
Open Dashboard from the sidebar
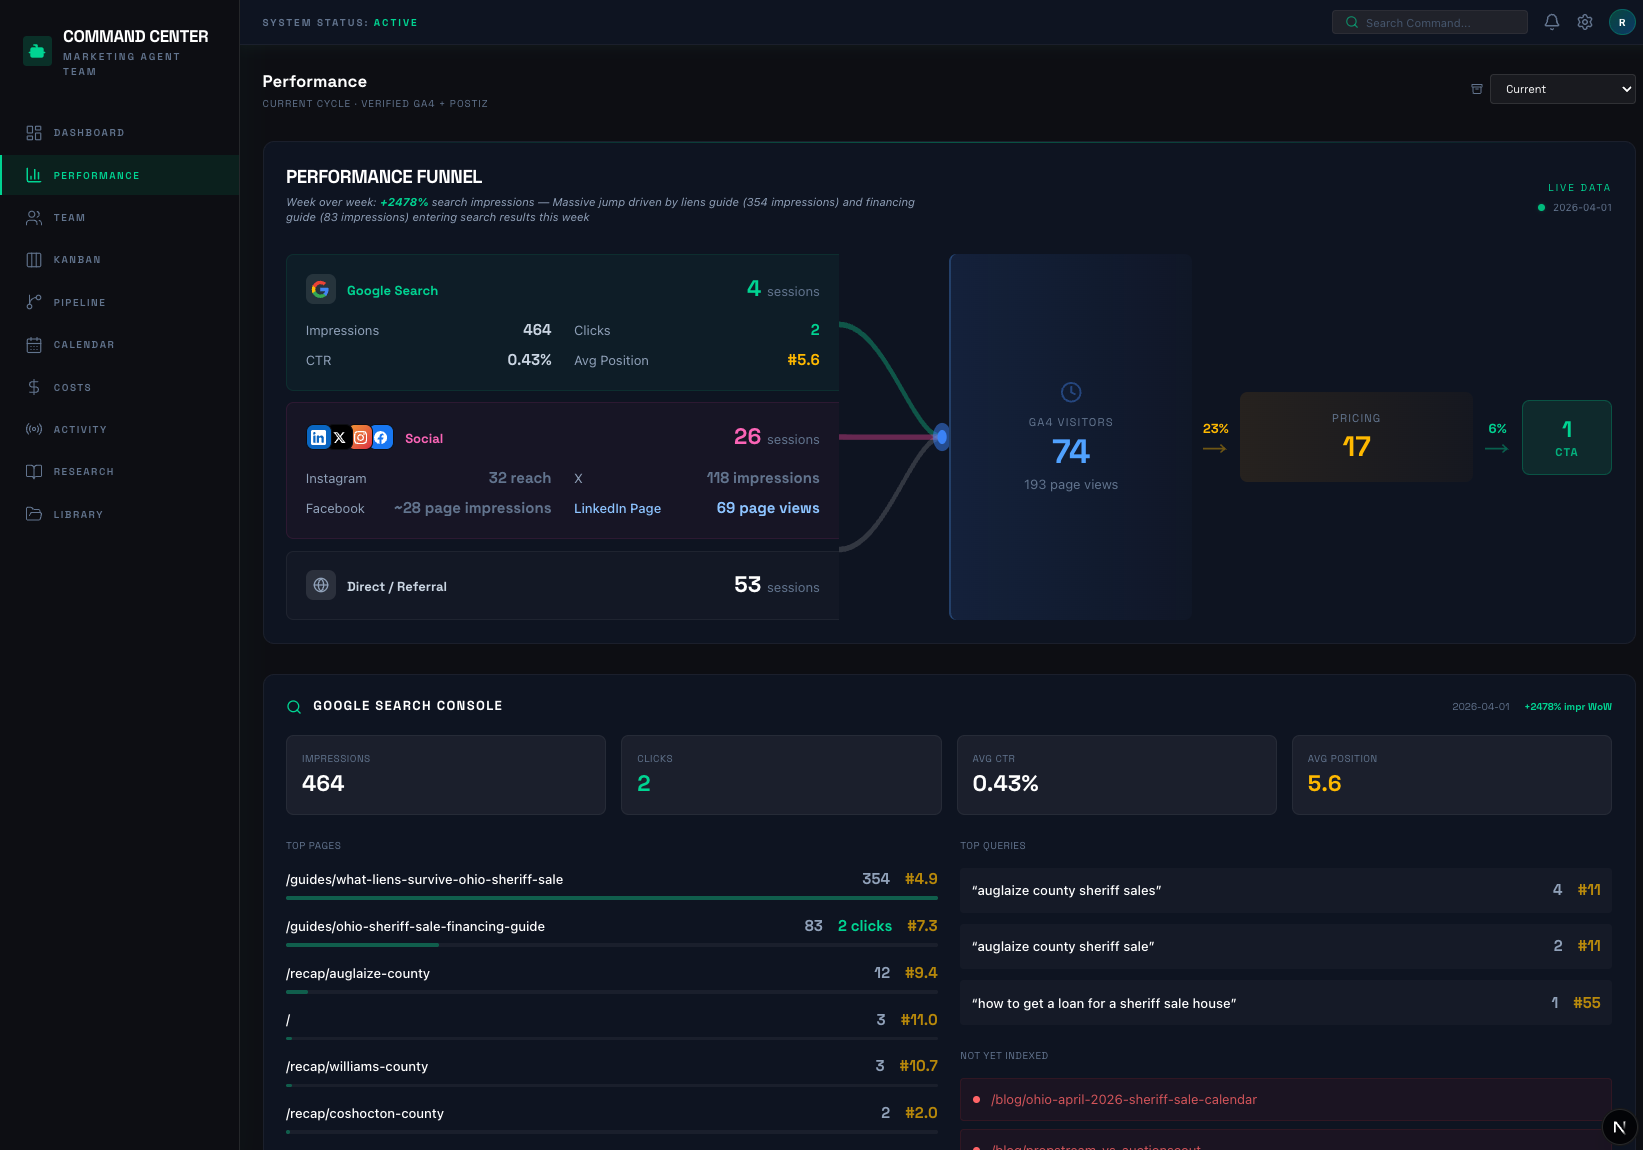(89, 133)
